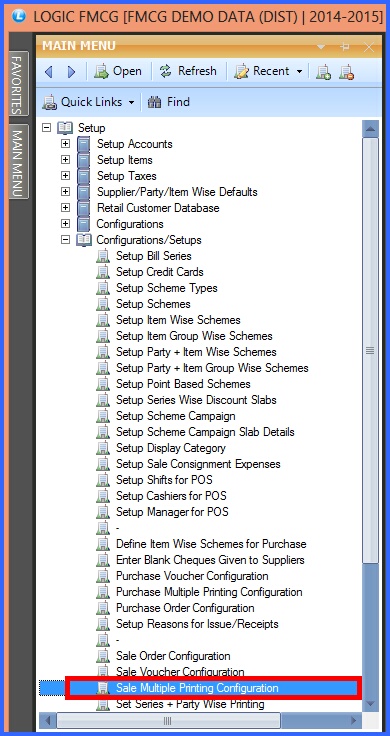Collapse the Configurations/Setups node
390x736 pixels.
coord(65,239)
